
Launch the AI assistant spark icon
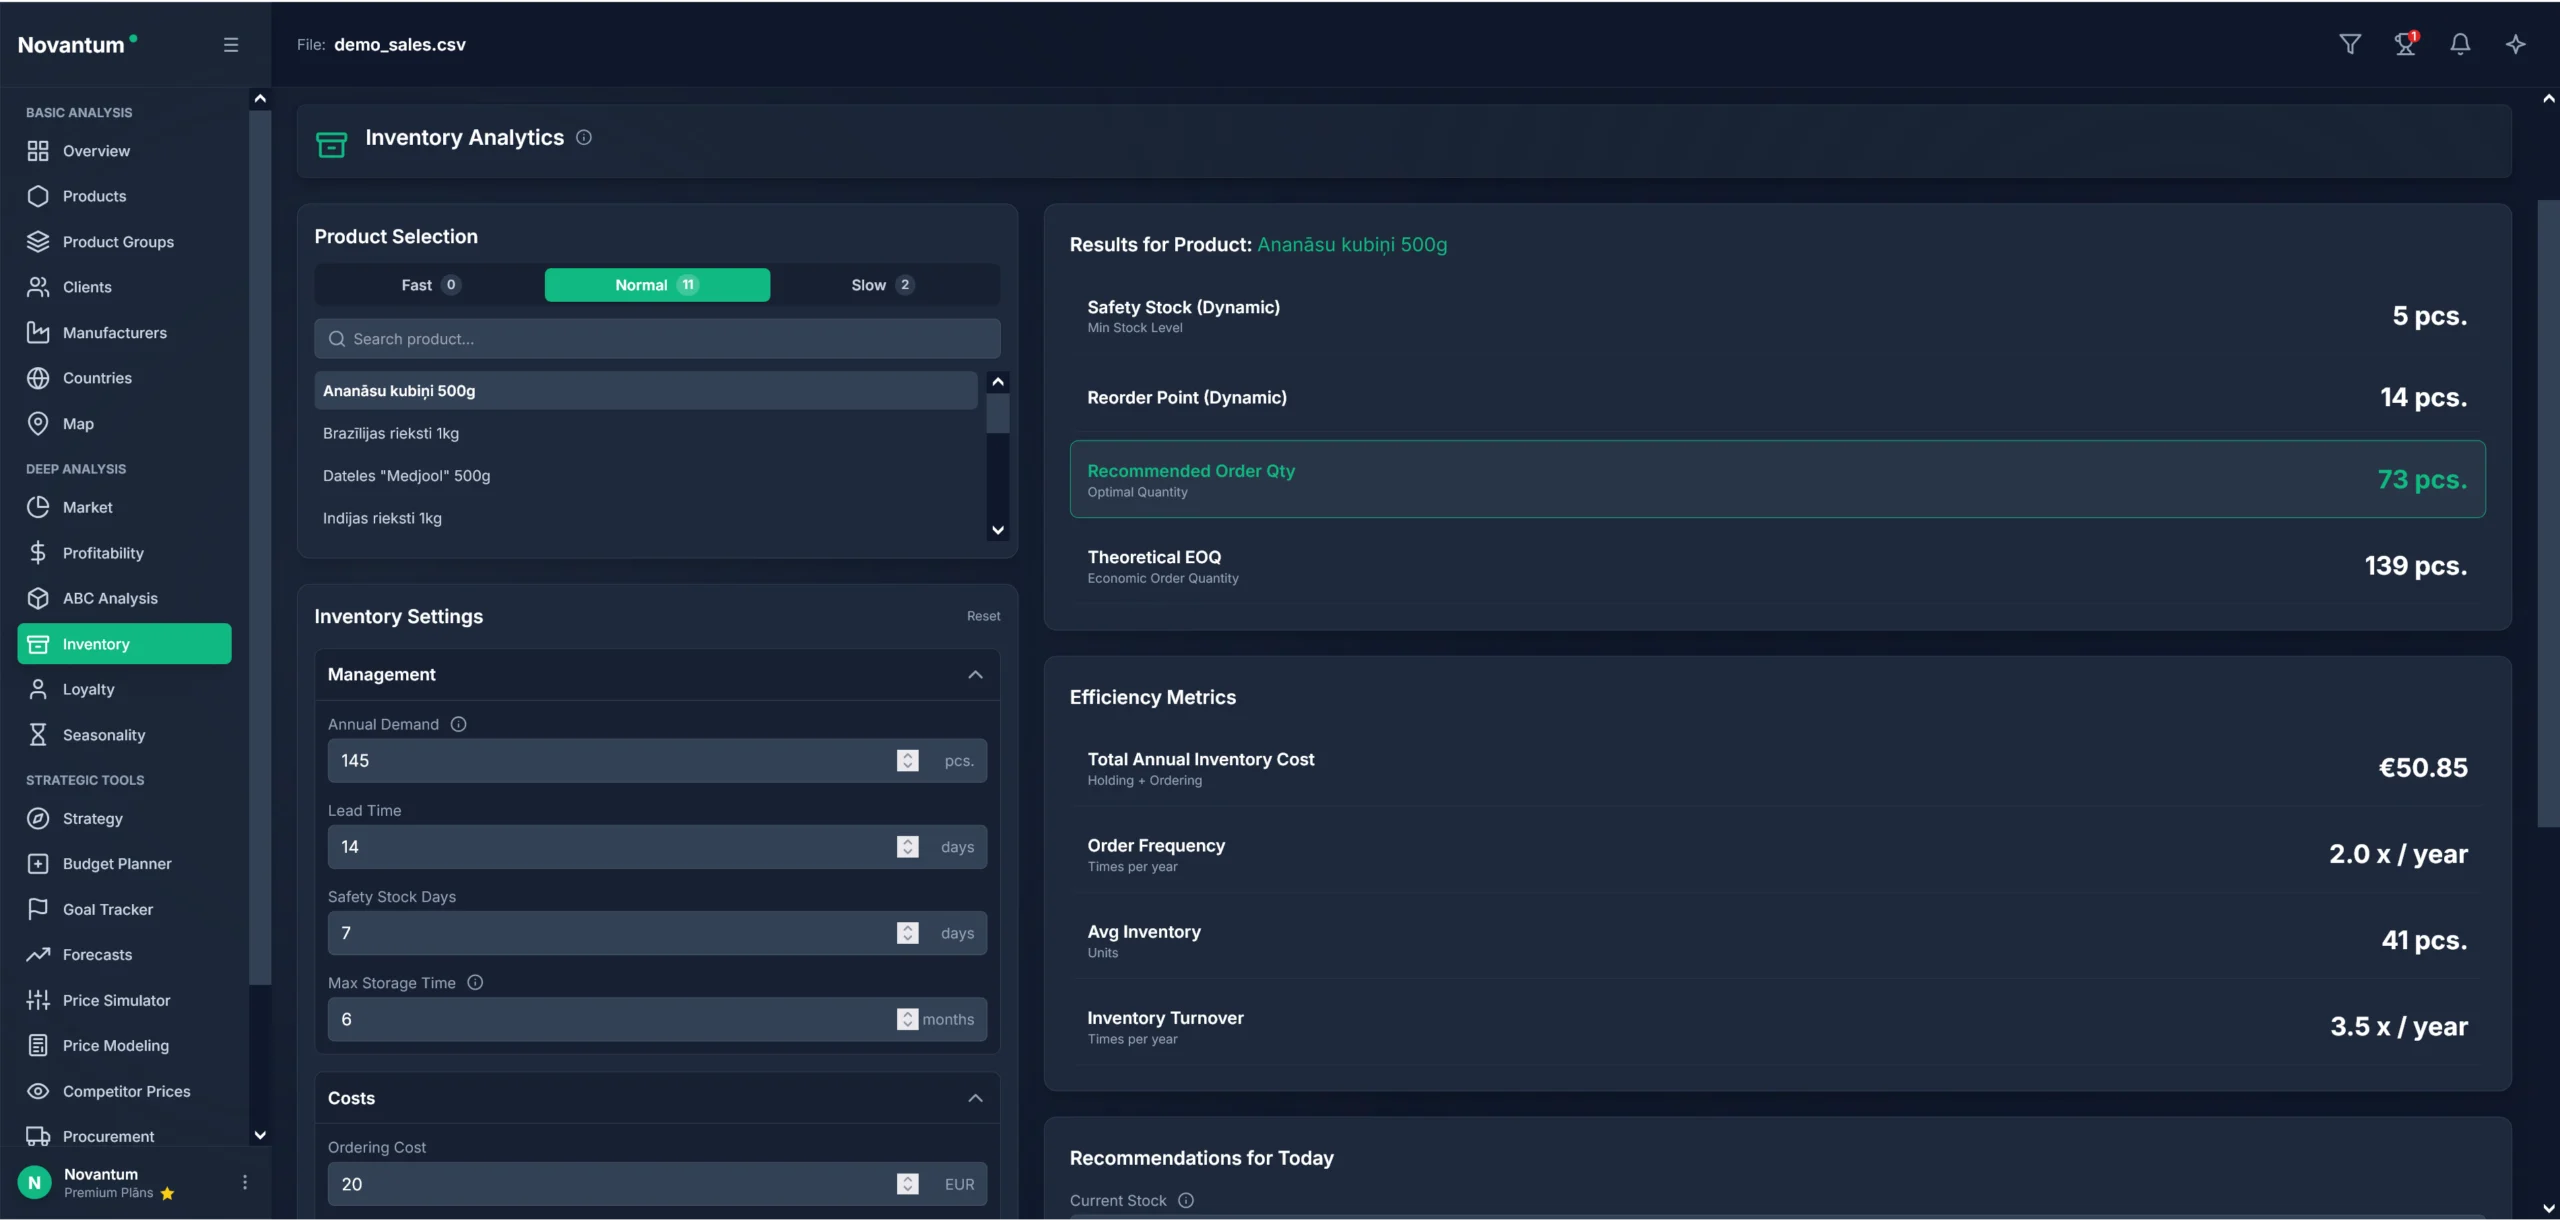point(2516,44)
